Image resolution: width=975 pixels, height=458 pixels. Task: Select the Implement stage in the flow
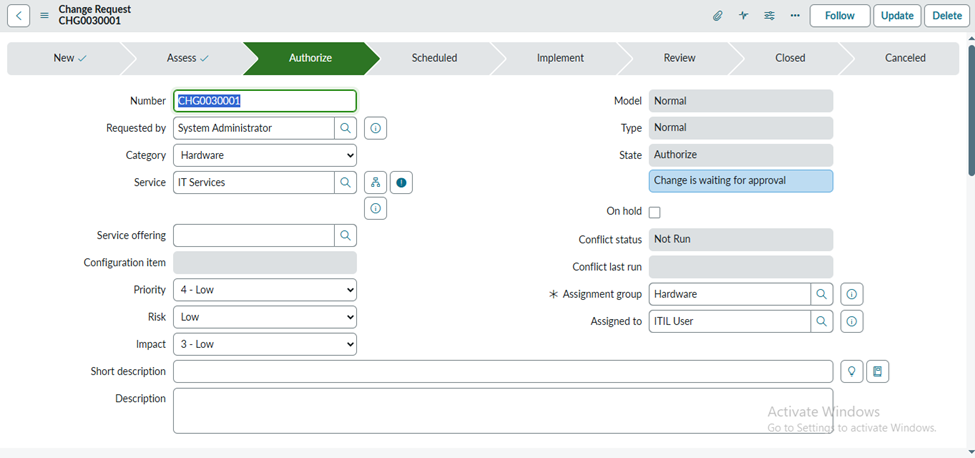(x=560, y=58)
